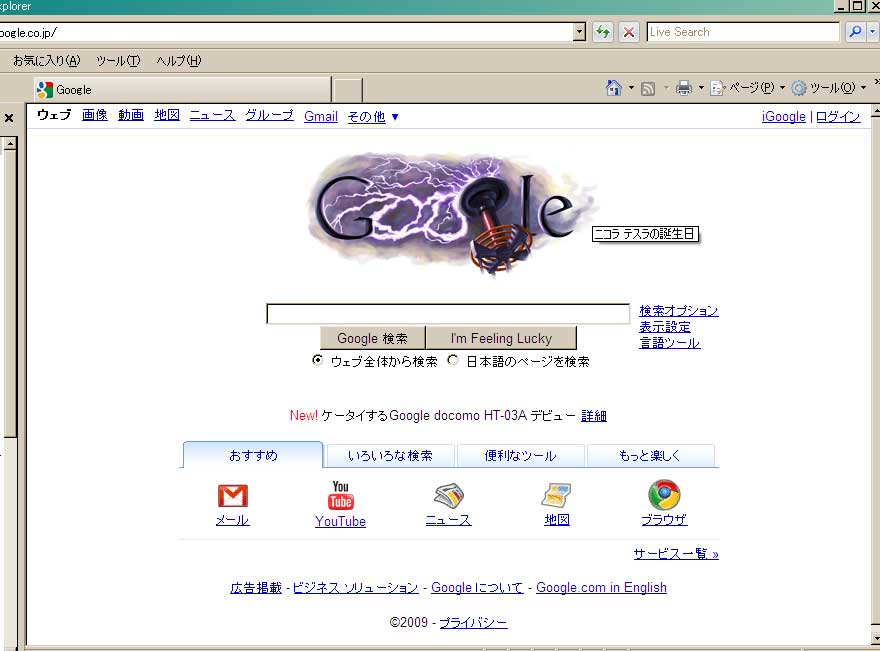Screen dimensions: 880x651
Task: Open the ツール(T) menu
Action: (118, 61)
